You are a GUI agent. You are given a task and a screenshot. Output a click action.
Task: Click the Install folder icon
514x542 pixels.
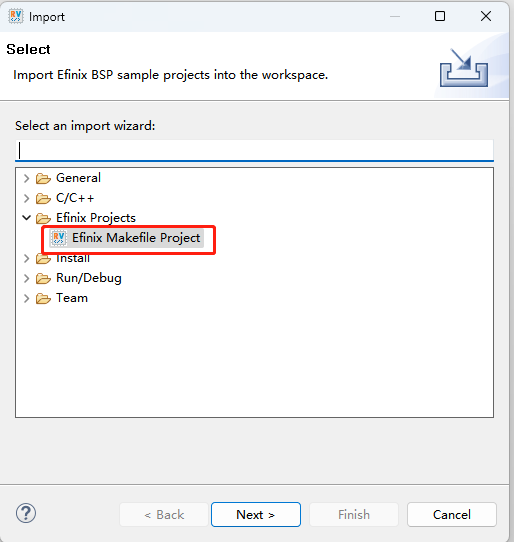43,259
